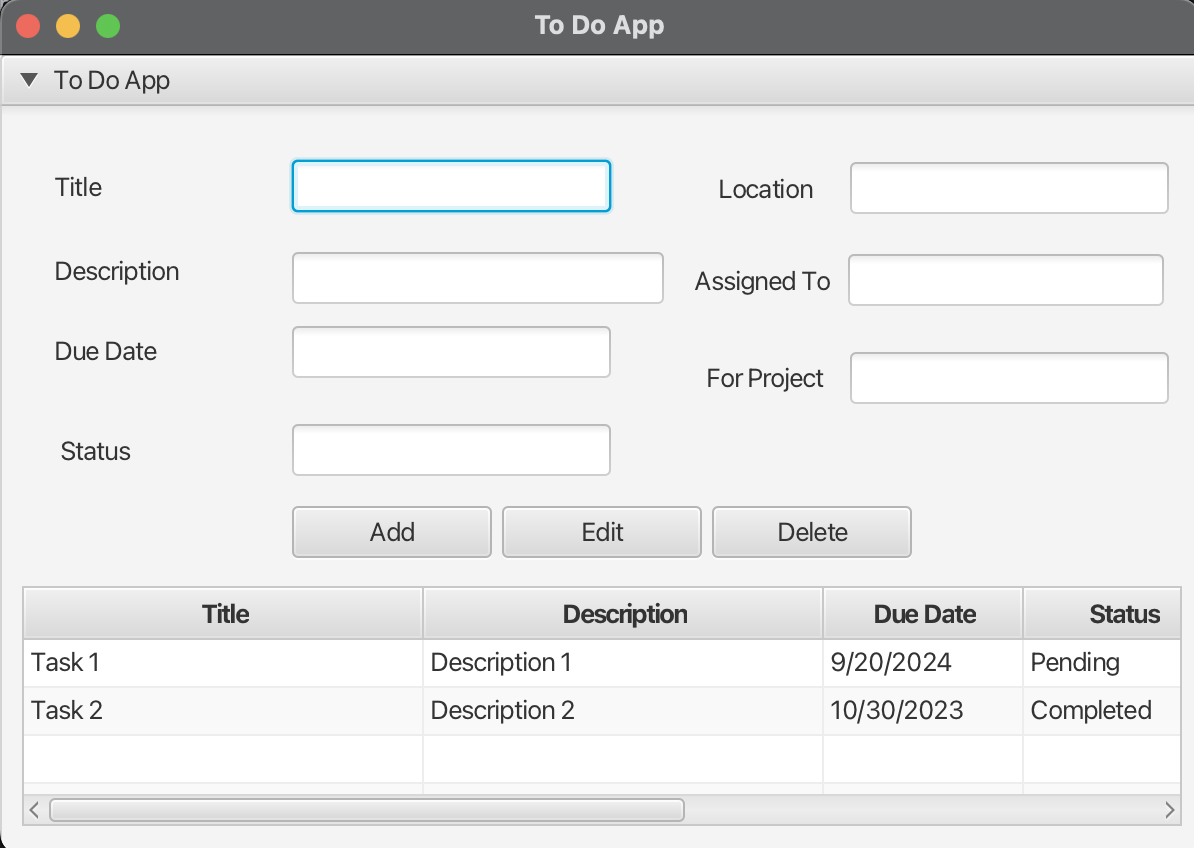Viewport: 1194px width, 848px height.
Task: Click the horizontal scrollbar right arrow
Action: pyautogui.click(x=1169, y=810)
